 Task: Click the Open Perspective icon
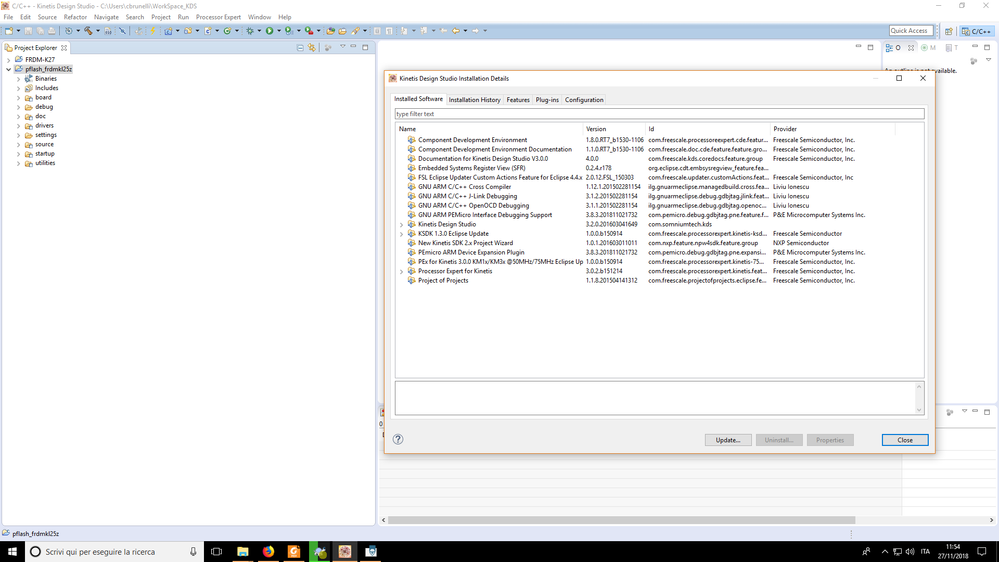(x=949, y=31)
